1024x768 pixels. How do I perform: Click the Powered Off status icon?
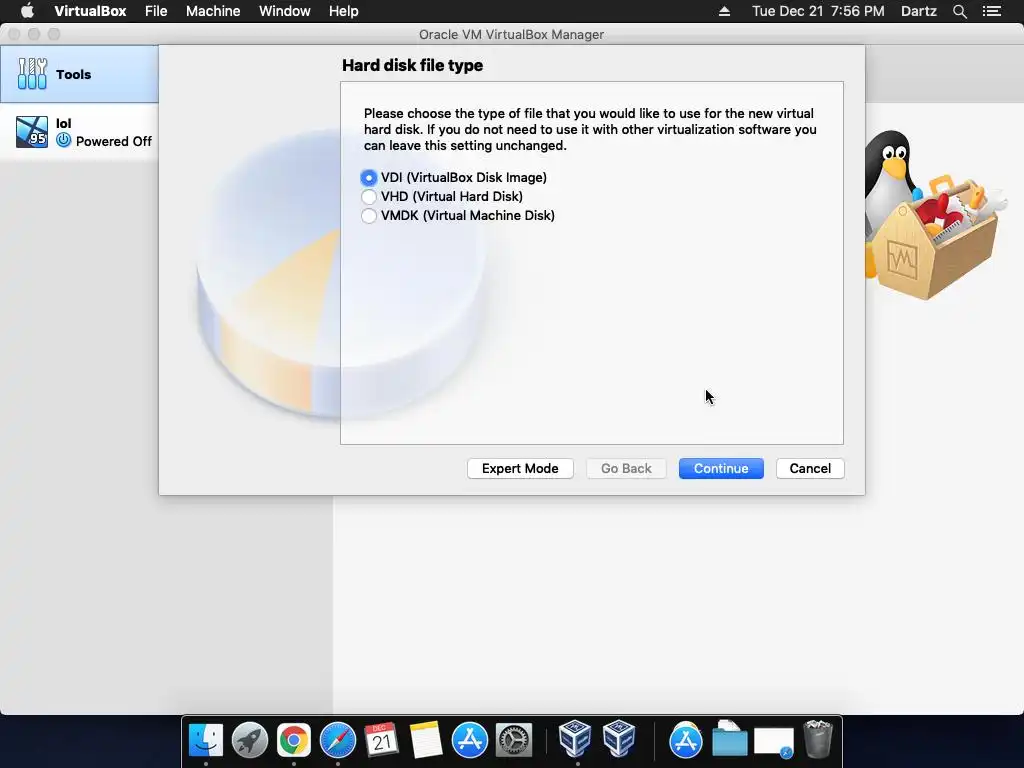(63, 140)
